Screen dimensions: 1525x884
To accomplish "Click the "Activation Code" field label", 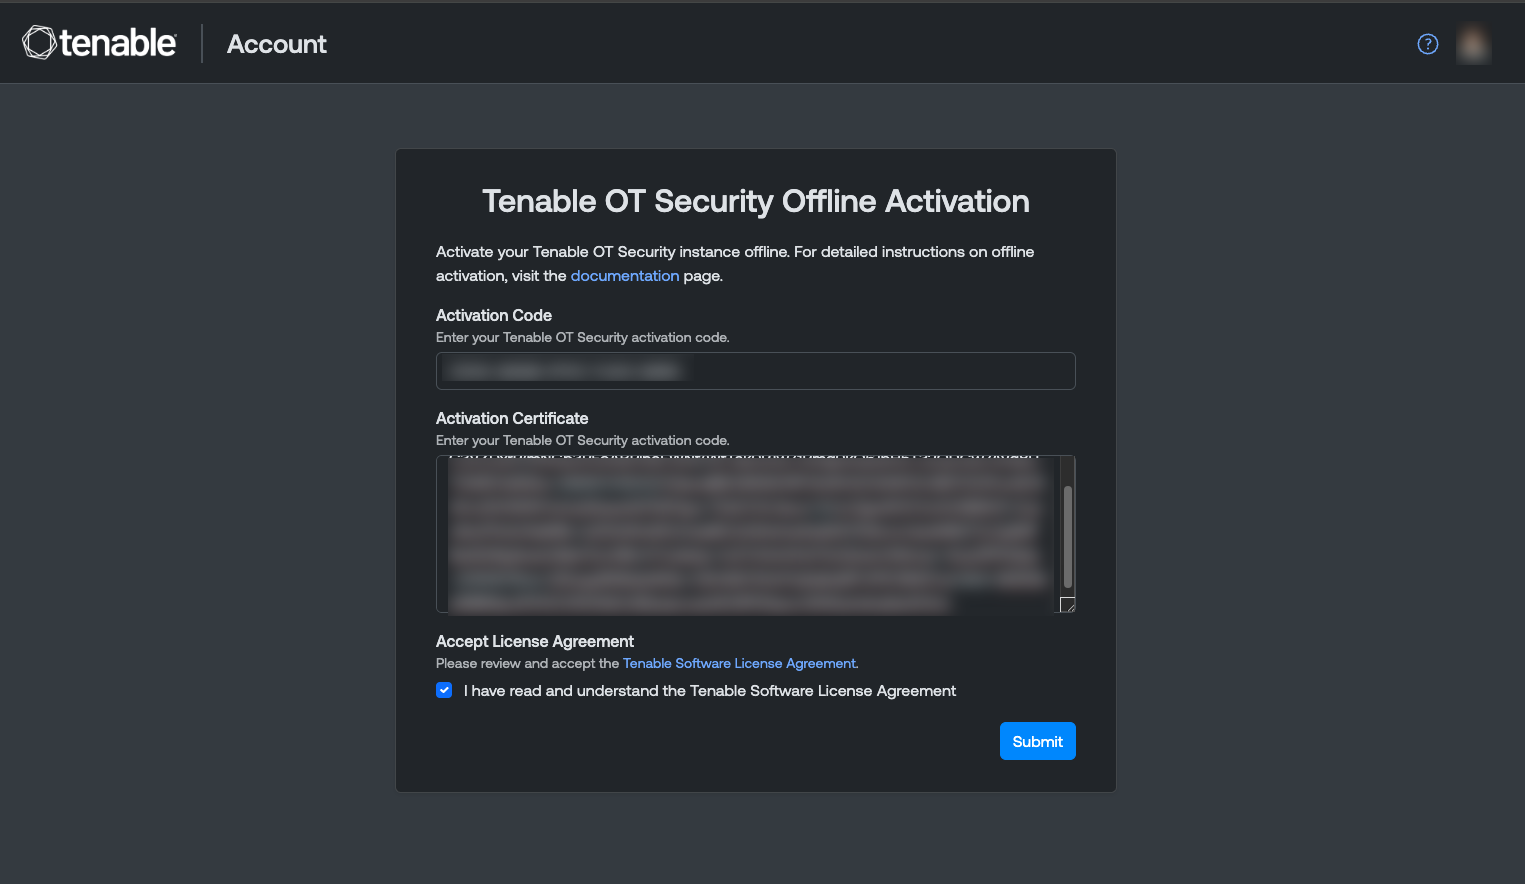I will point(494,315).
